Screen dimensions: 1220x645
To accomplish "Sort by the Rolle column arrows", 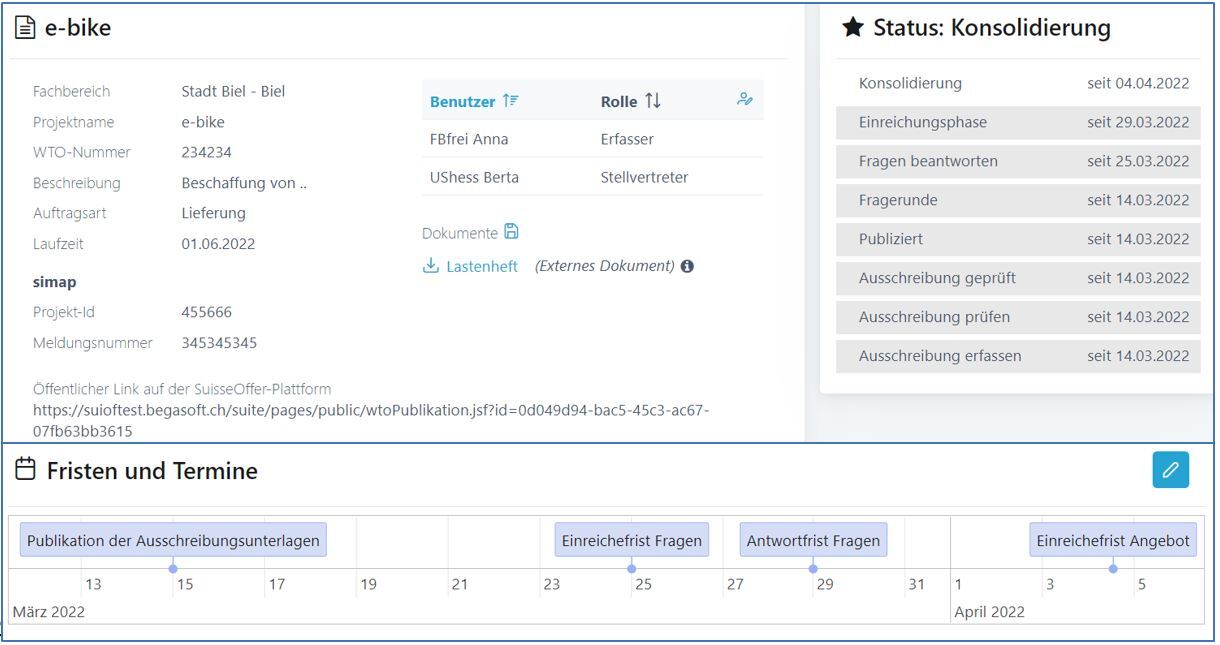I will coord(653,101).
